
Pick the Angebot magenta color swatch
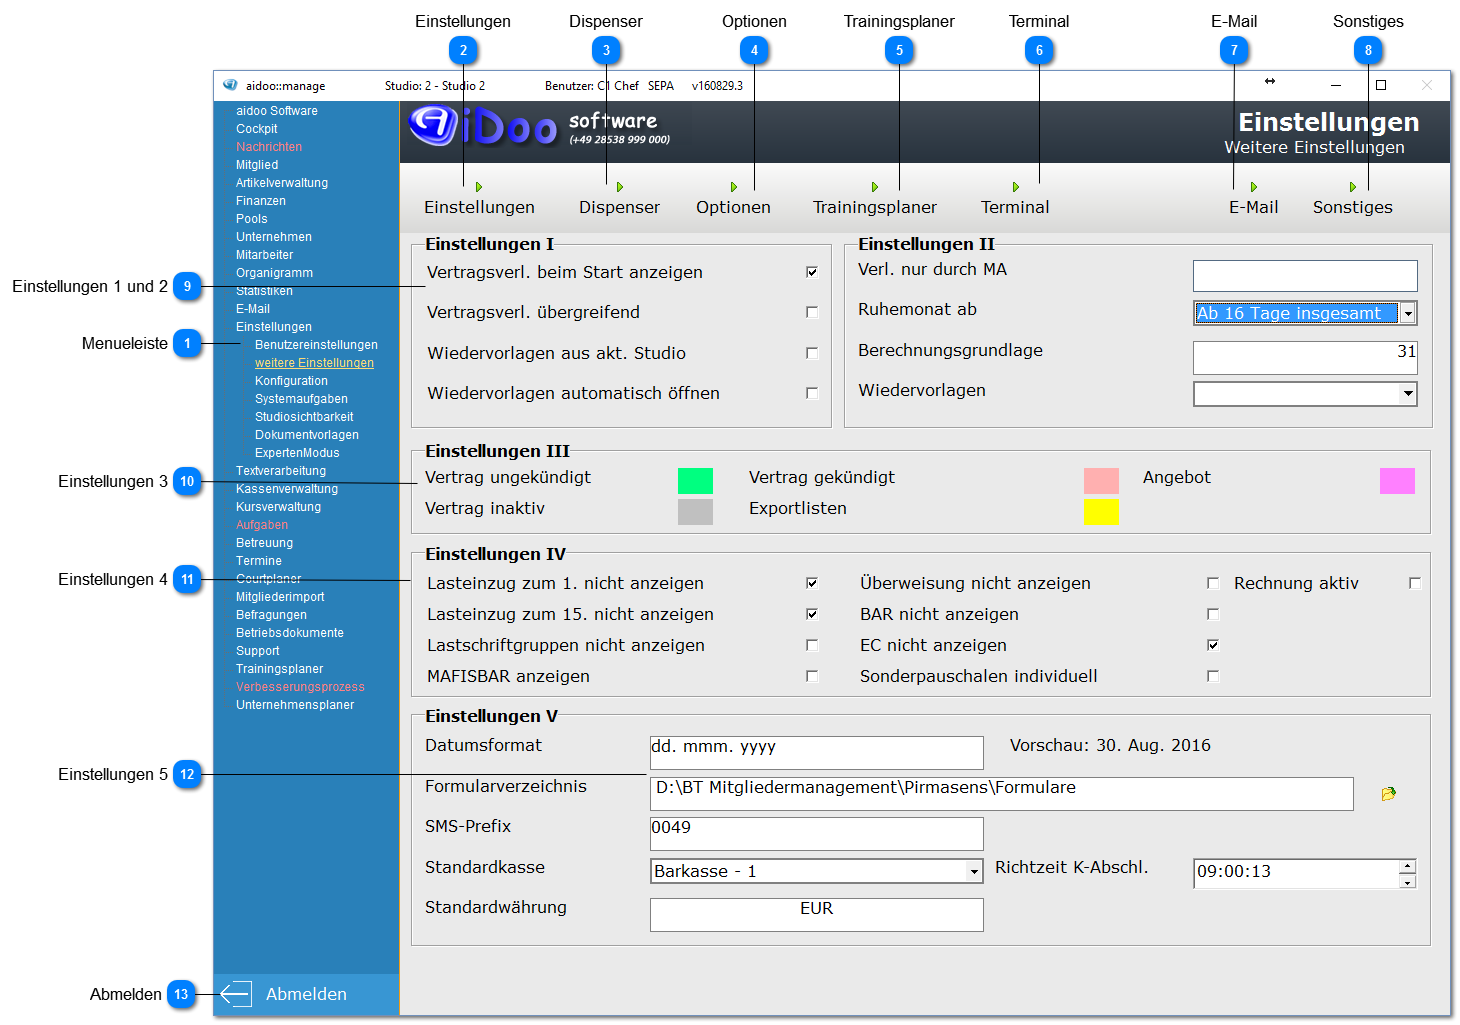tap(1397, 481)
